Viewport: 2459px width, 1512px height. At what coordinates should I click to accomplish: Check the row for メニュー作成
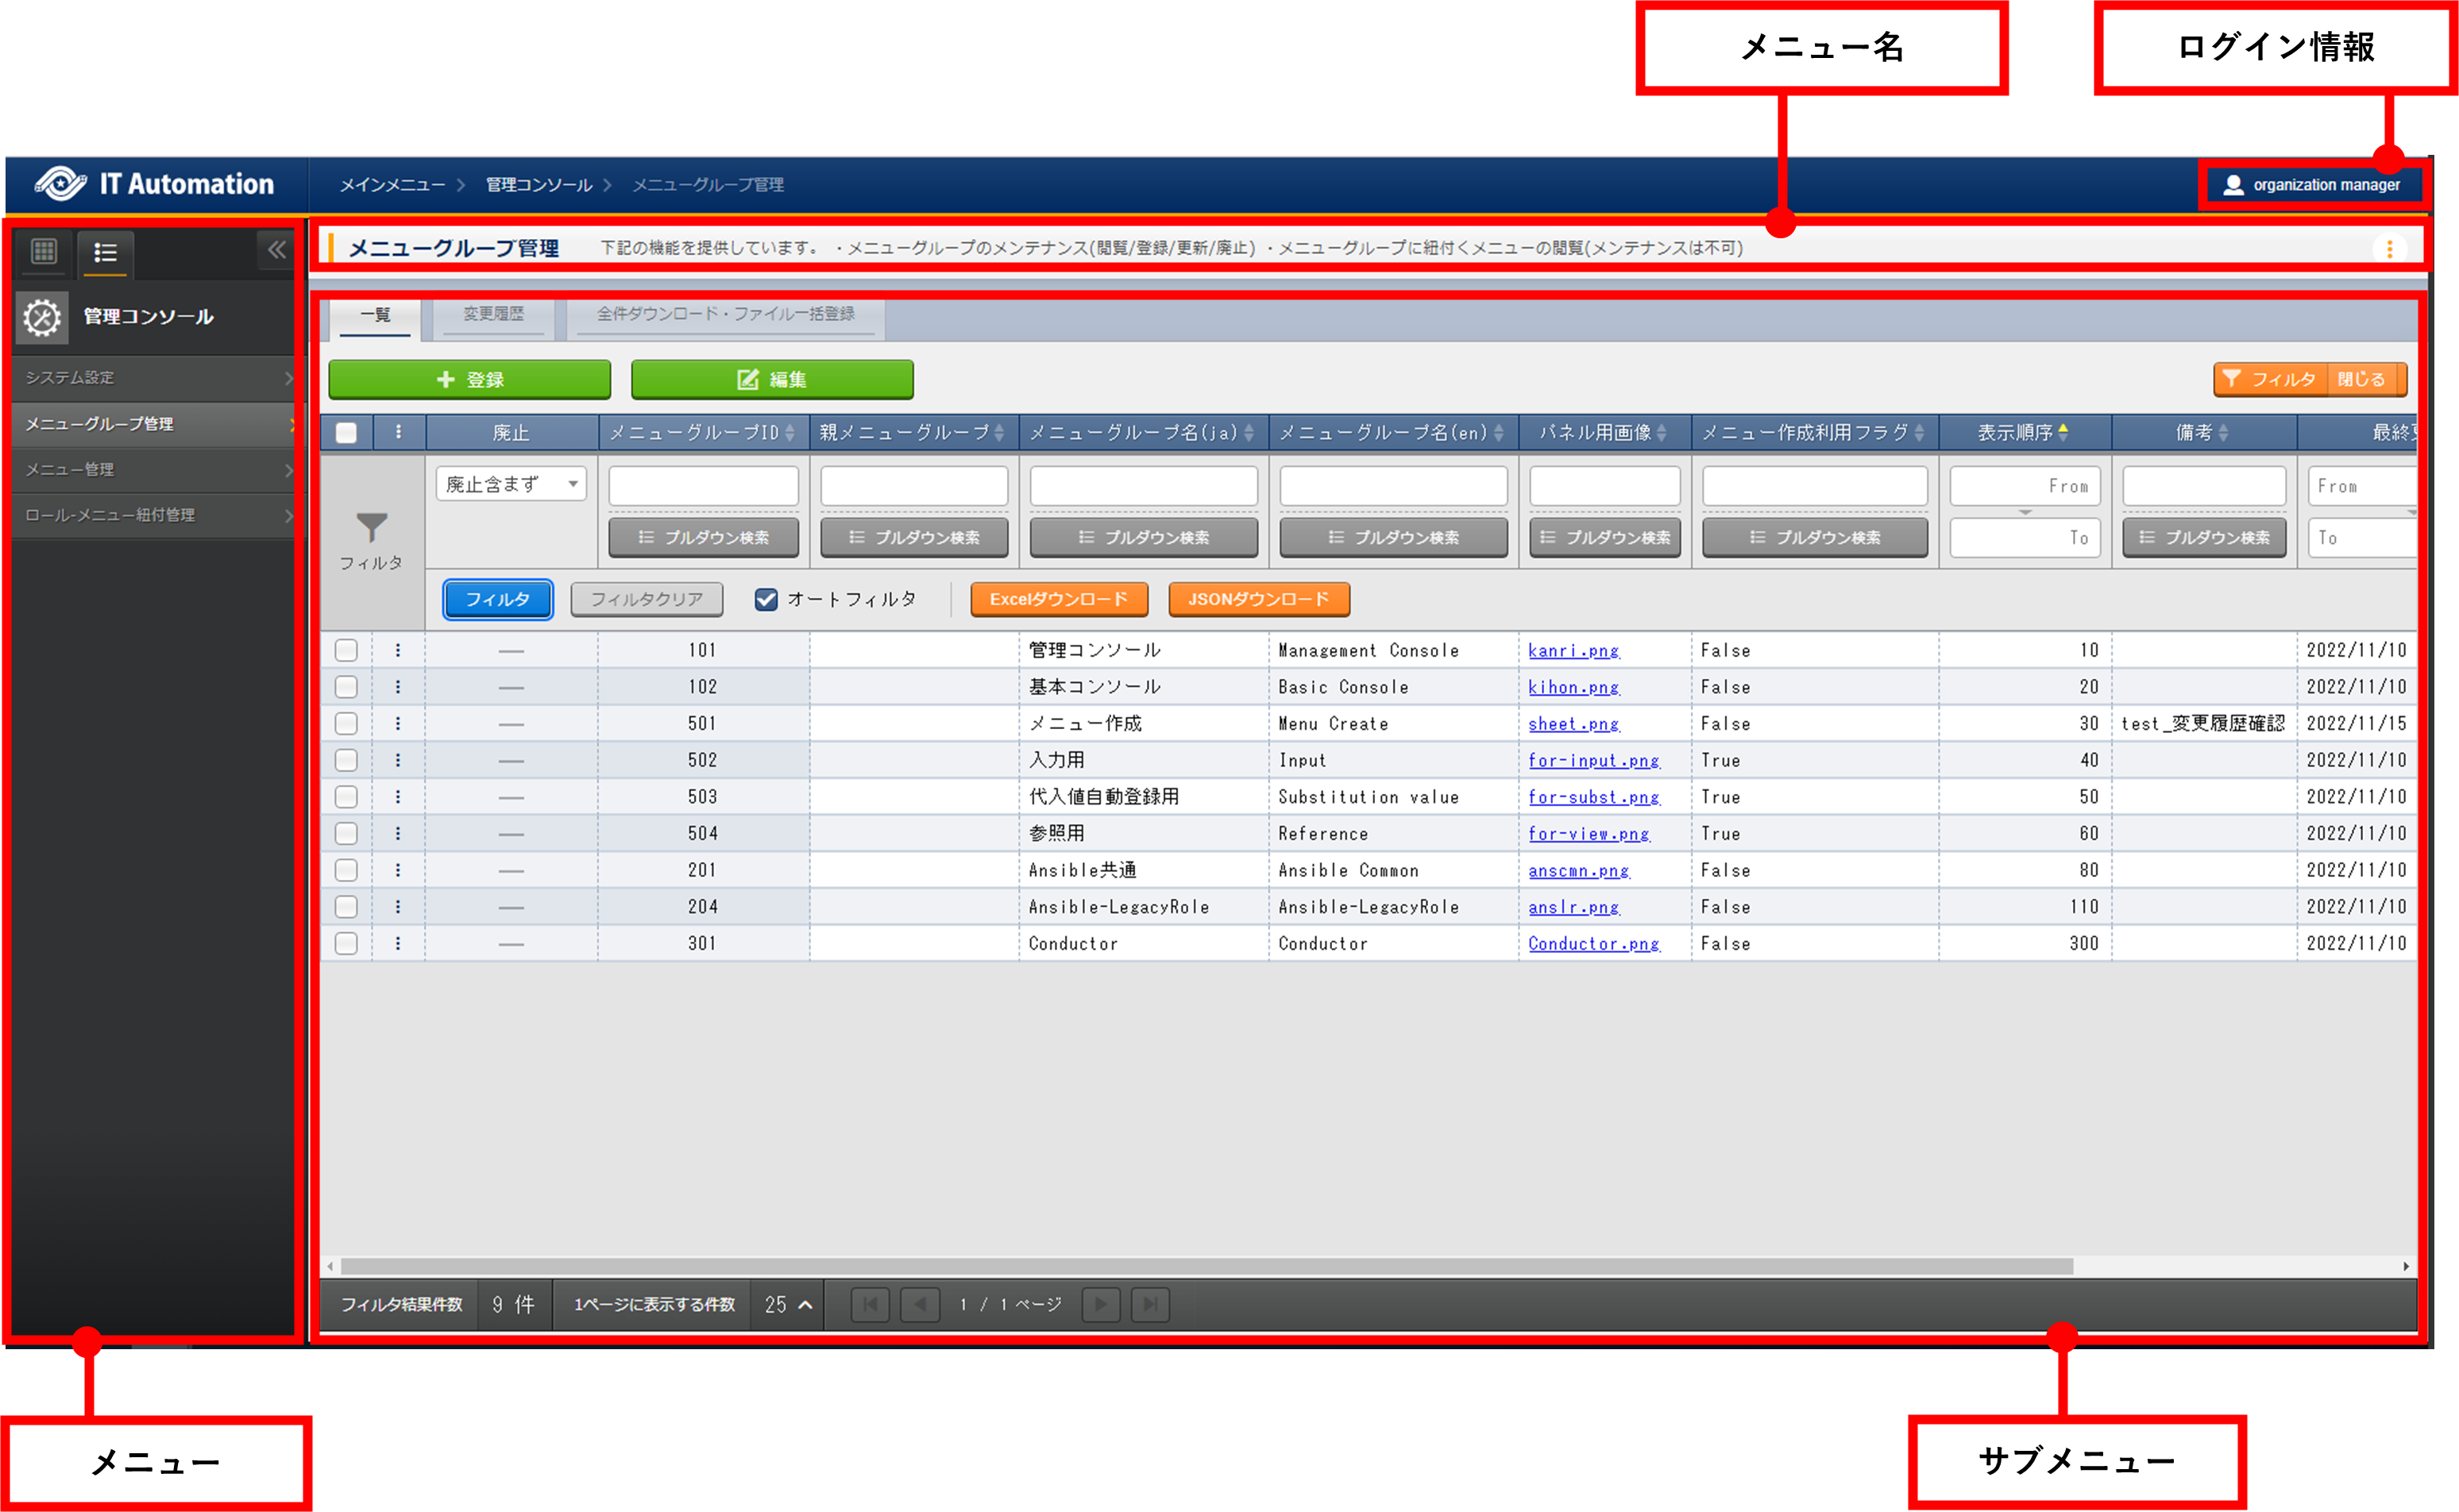pos(346,723)
